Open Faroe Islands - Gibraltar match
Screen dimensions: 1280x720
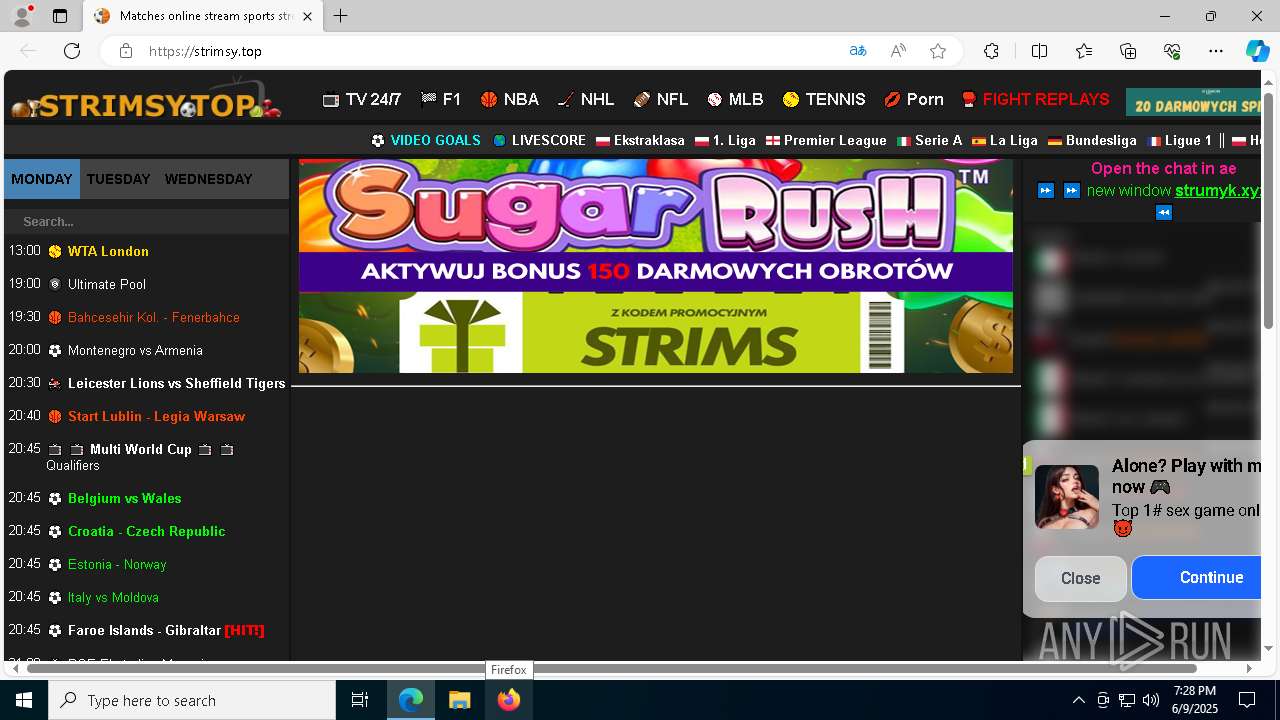166,630
